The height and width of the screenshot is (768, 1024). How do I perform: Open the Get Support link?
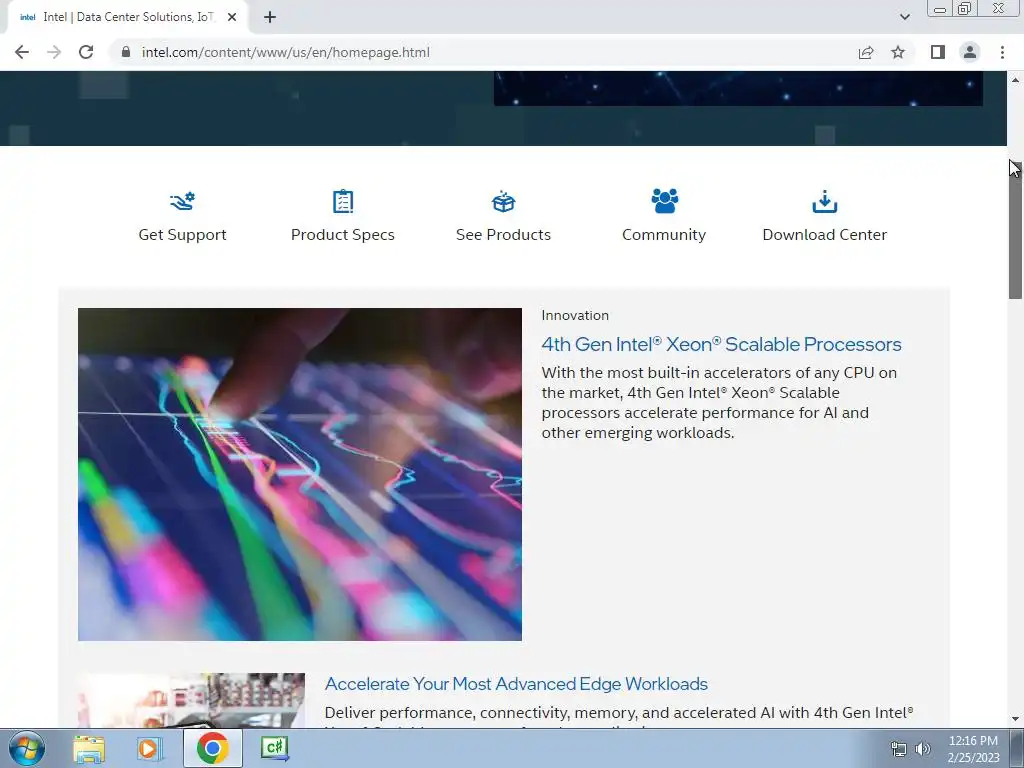coord(182,234)
